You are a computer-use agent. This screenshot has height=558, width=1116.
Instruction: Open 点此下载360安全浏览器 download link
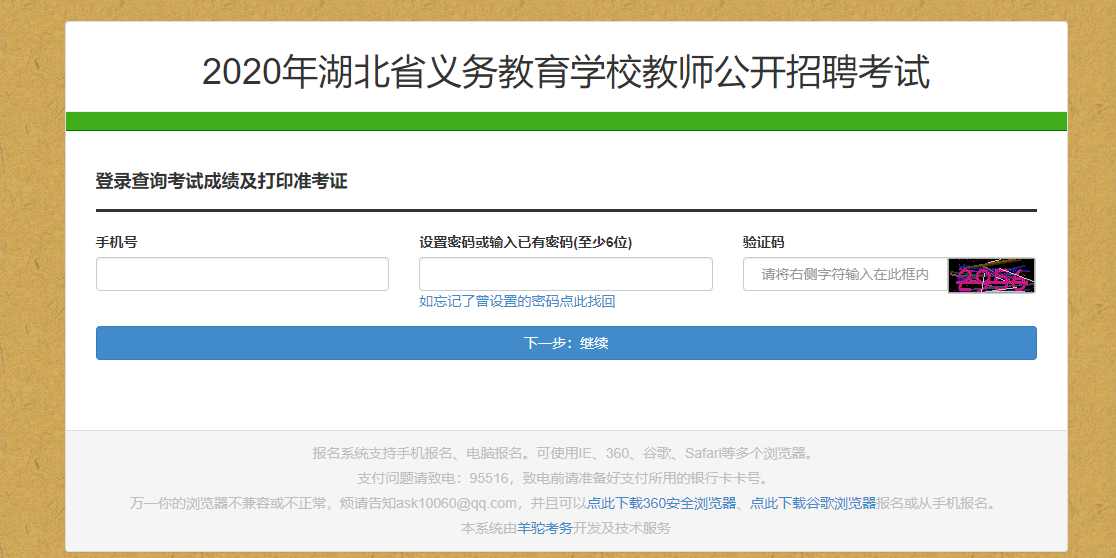[661, 503]
